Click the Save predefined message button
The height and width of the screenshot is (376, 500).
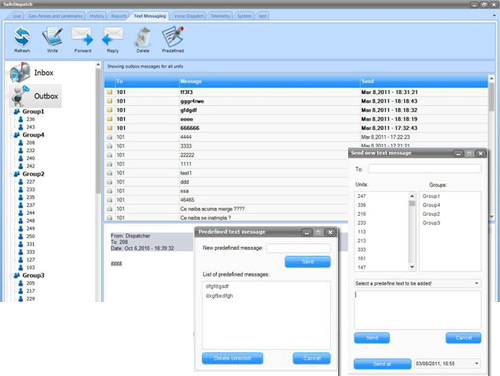click(308, 262)
